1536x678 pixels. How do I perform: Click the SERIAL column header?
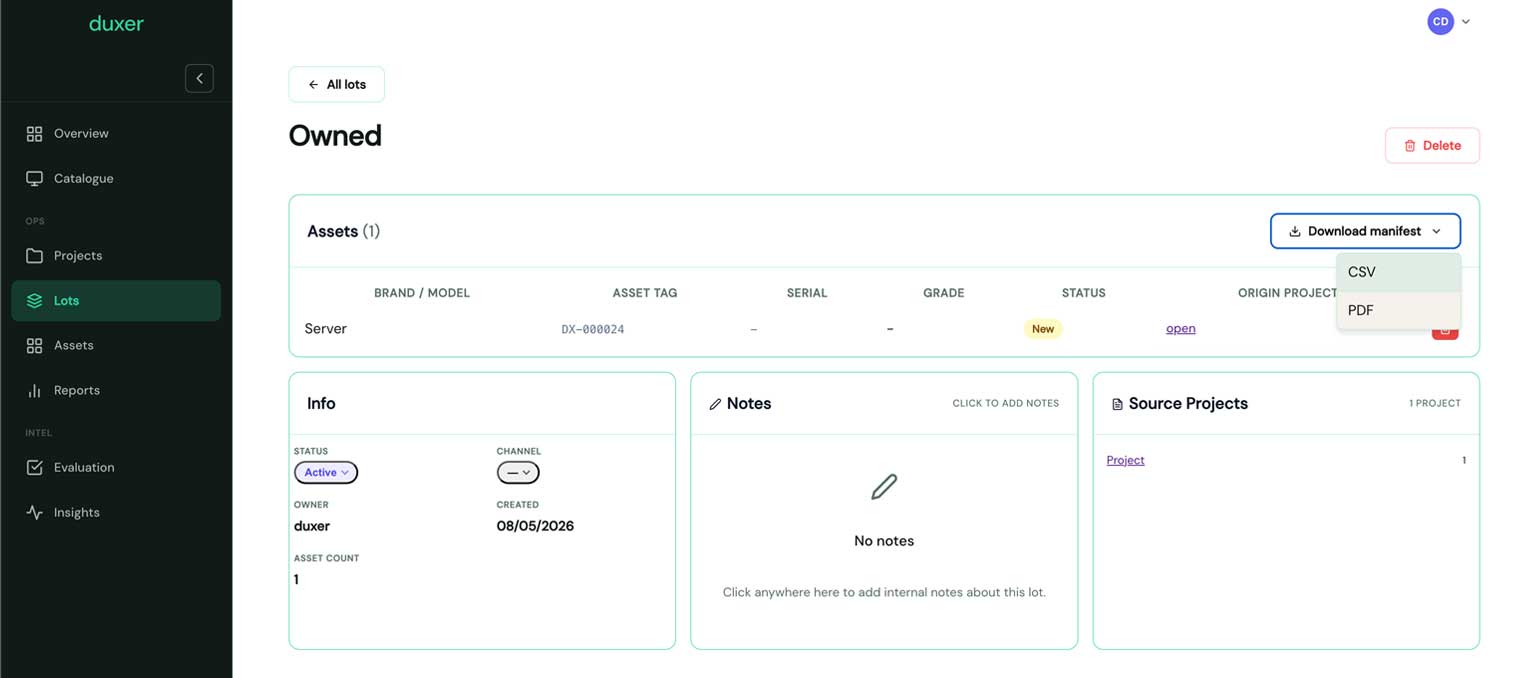[807, 293]
